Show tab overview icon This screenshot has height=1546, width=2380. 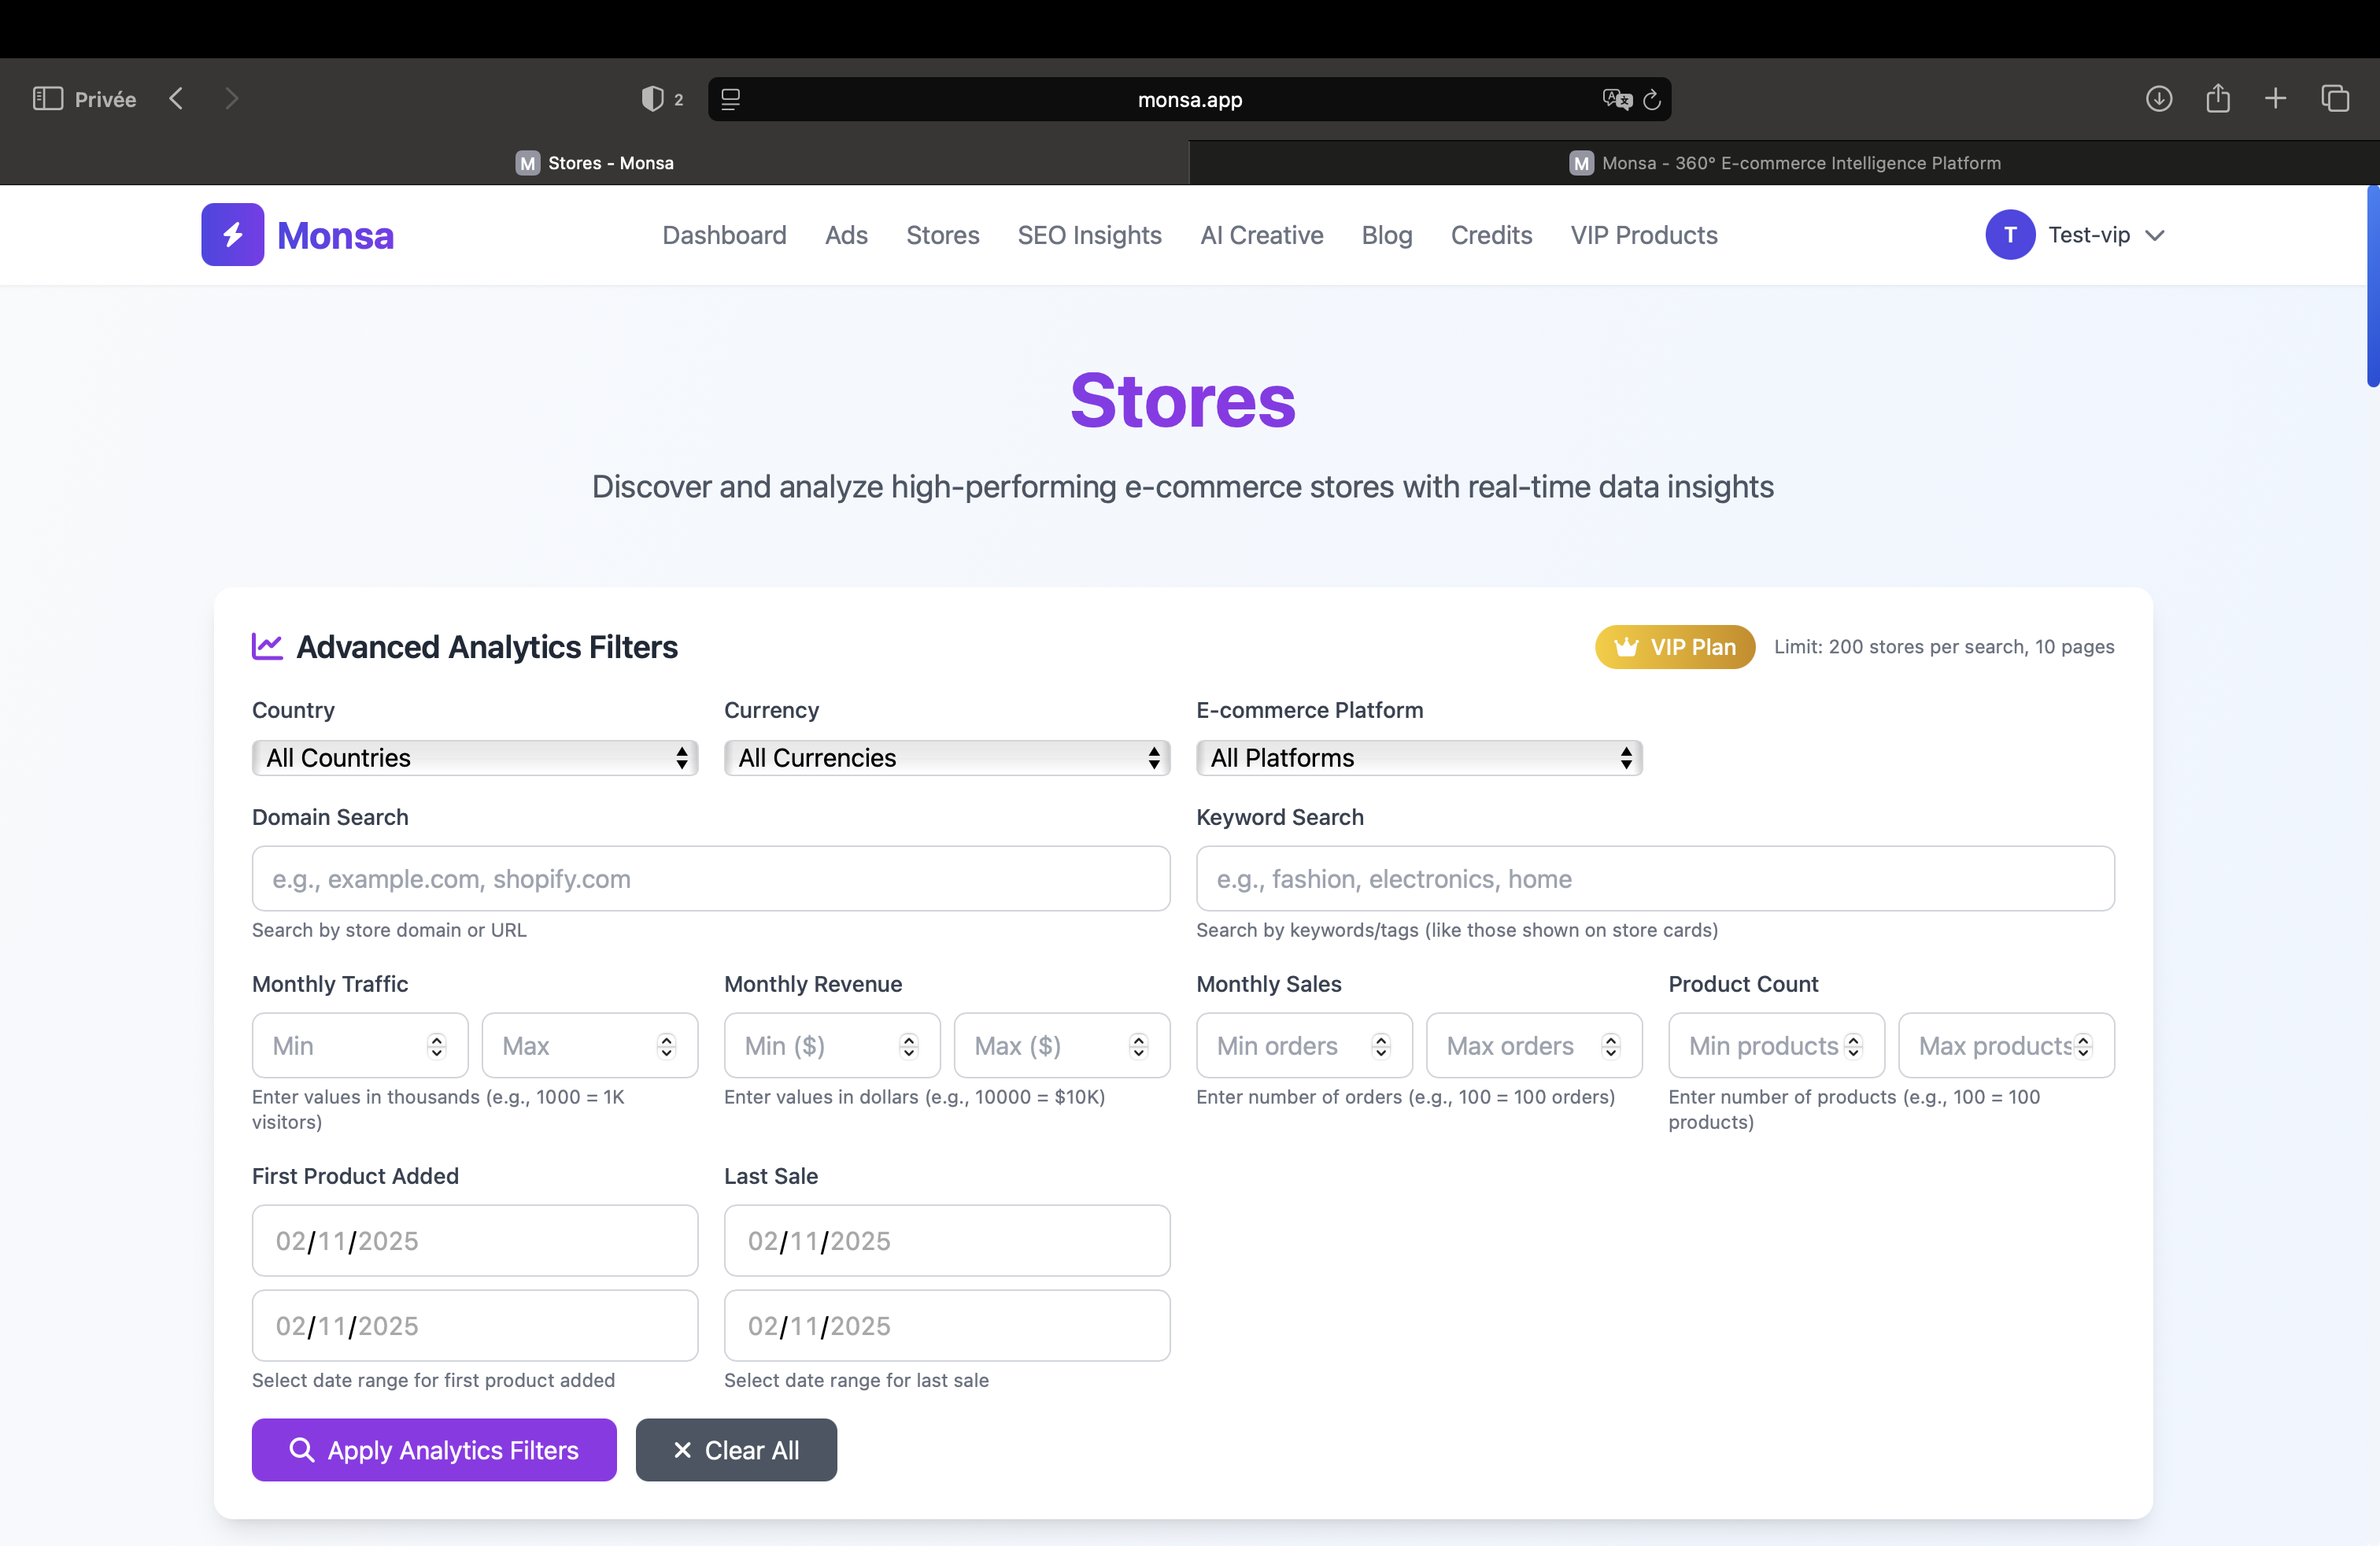2335,98
